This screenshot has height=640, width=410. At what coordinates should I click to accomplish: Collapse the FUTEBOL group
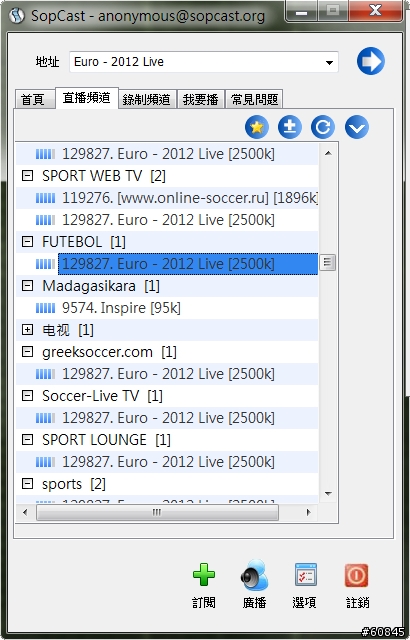tap(27, 242)
